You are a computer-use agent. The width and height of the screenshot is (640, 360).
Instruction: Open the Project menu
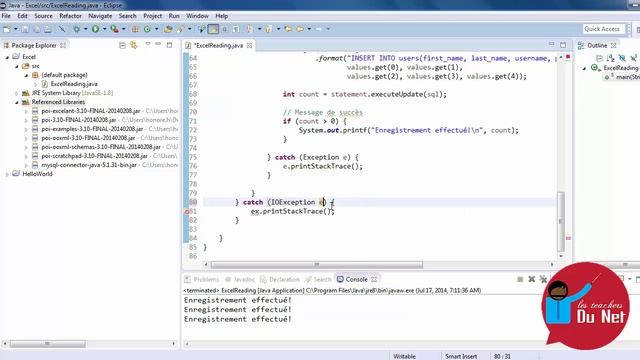152,16
